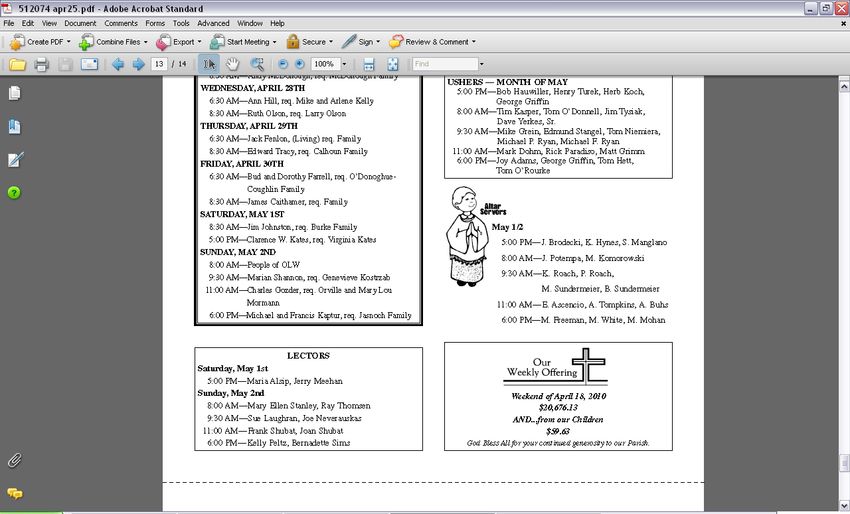The image size is (850, 514).
Task: Click the 'USHERS — MONTH OF MAY' heading
Action: click(x=507, y=82)
